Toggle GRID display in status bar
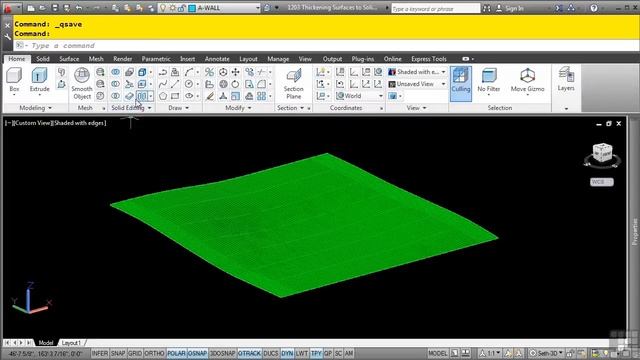 point(135,353)
